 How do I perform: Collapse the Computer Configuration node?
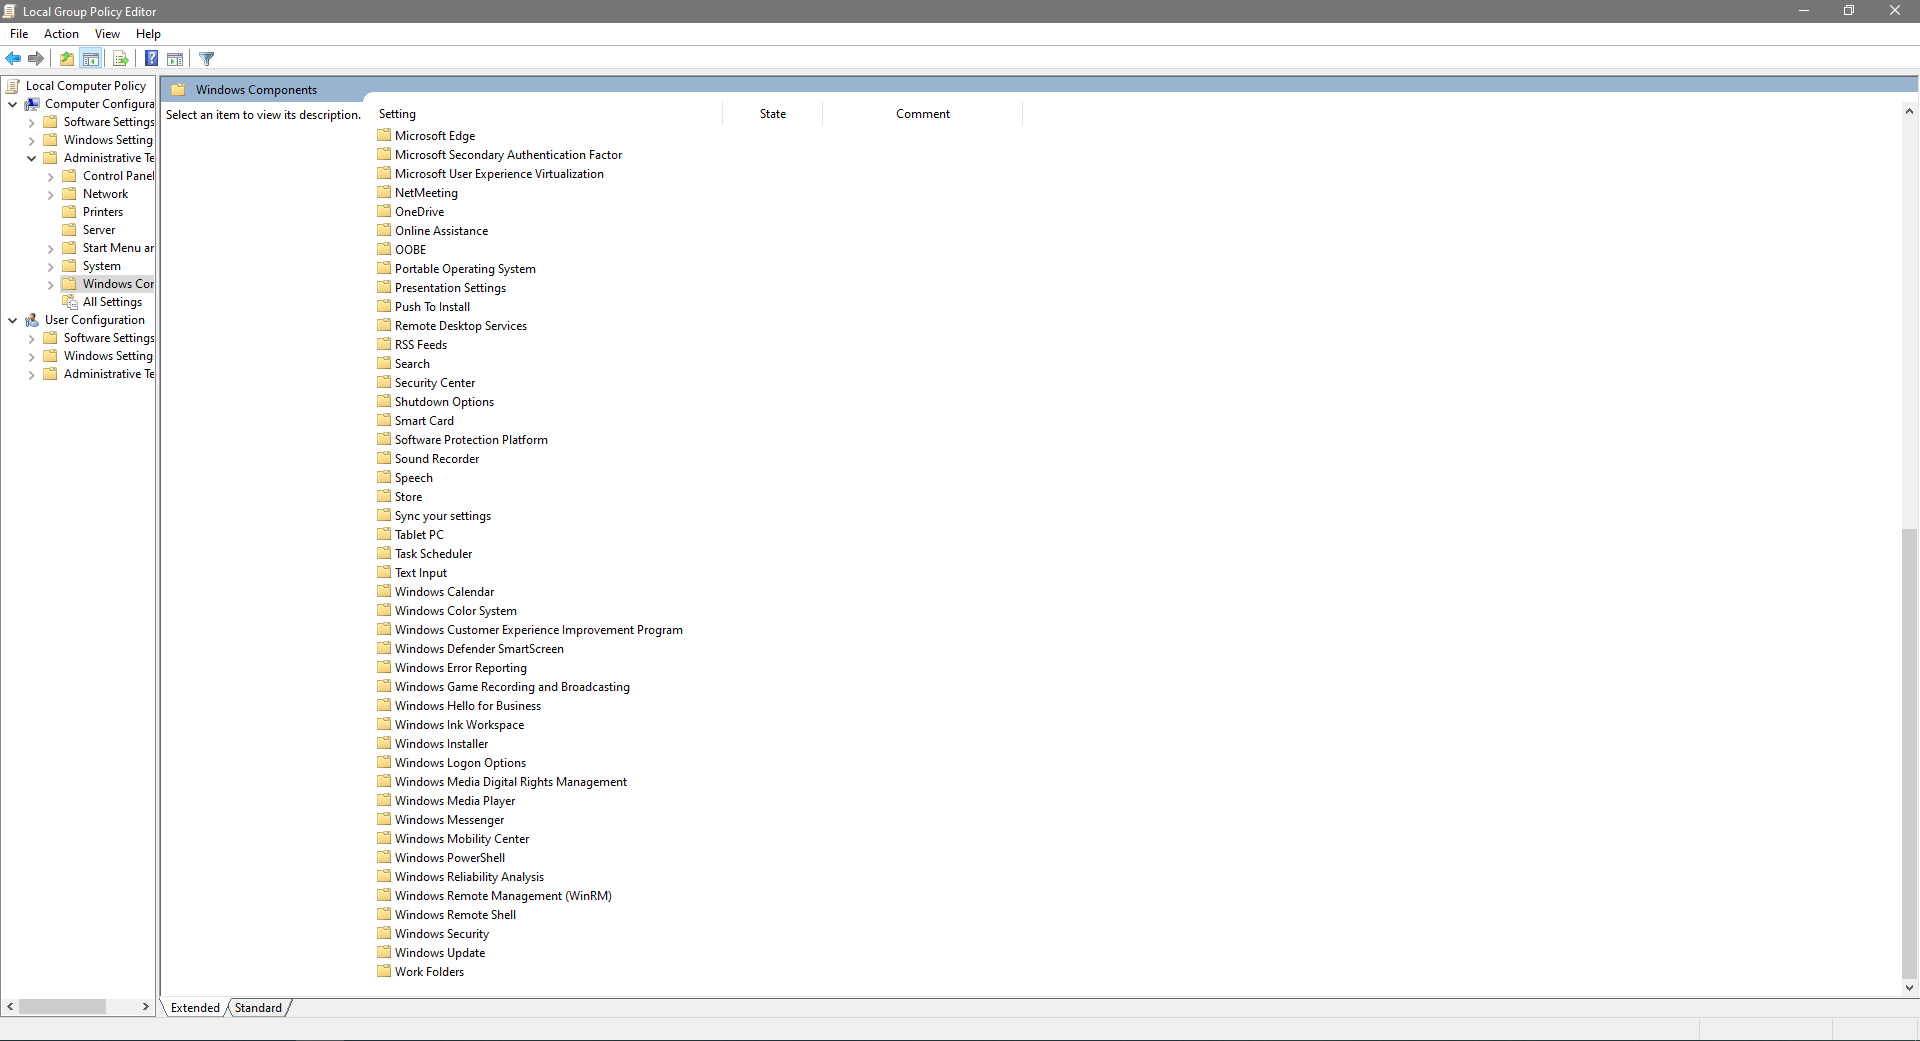pos(12,104)
